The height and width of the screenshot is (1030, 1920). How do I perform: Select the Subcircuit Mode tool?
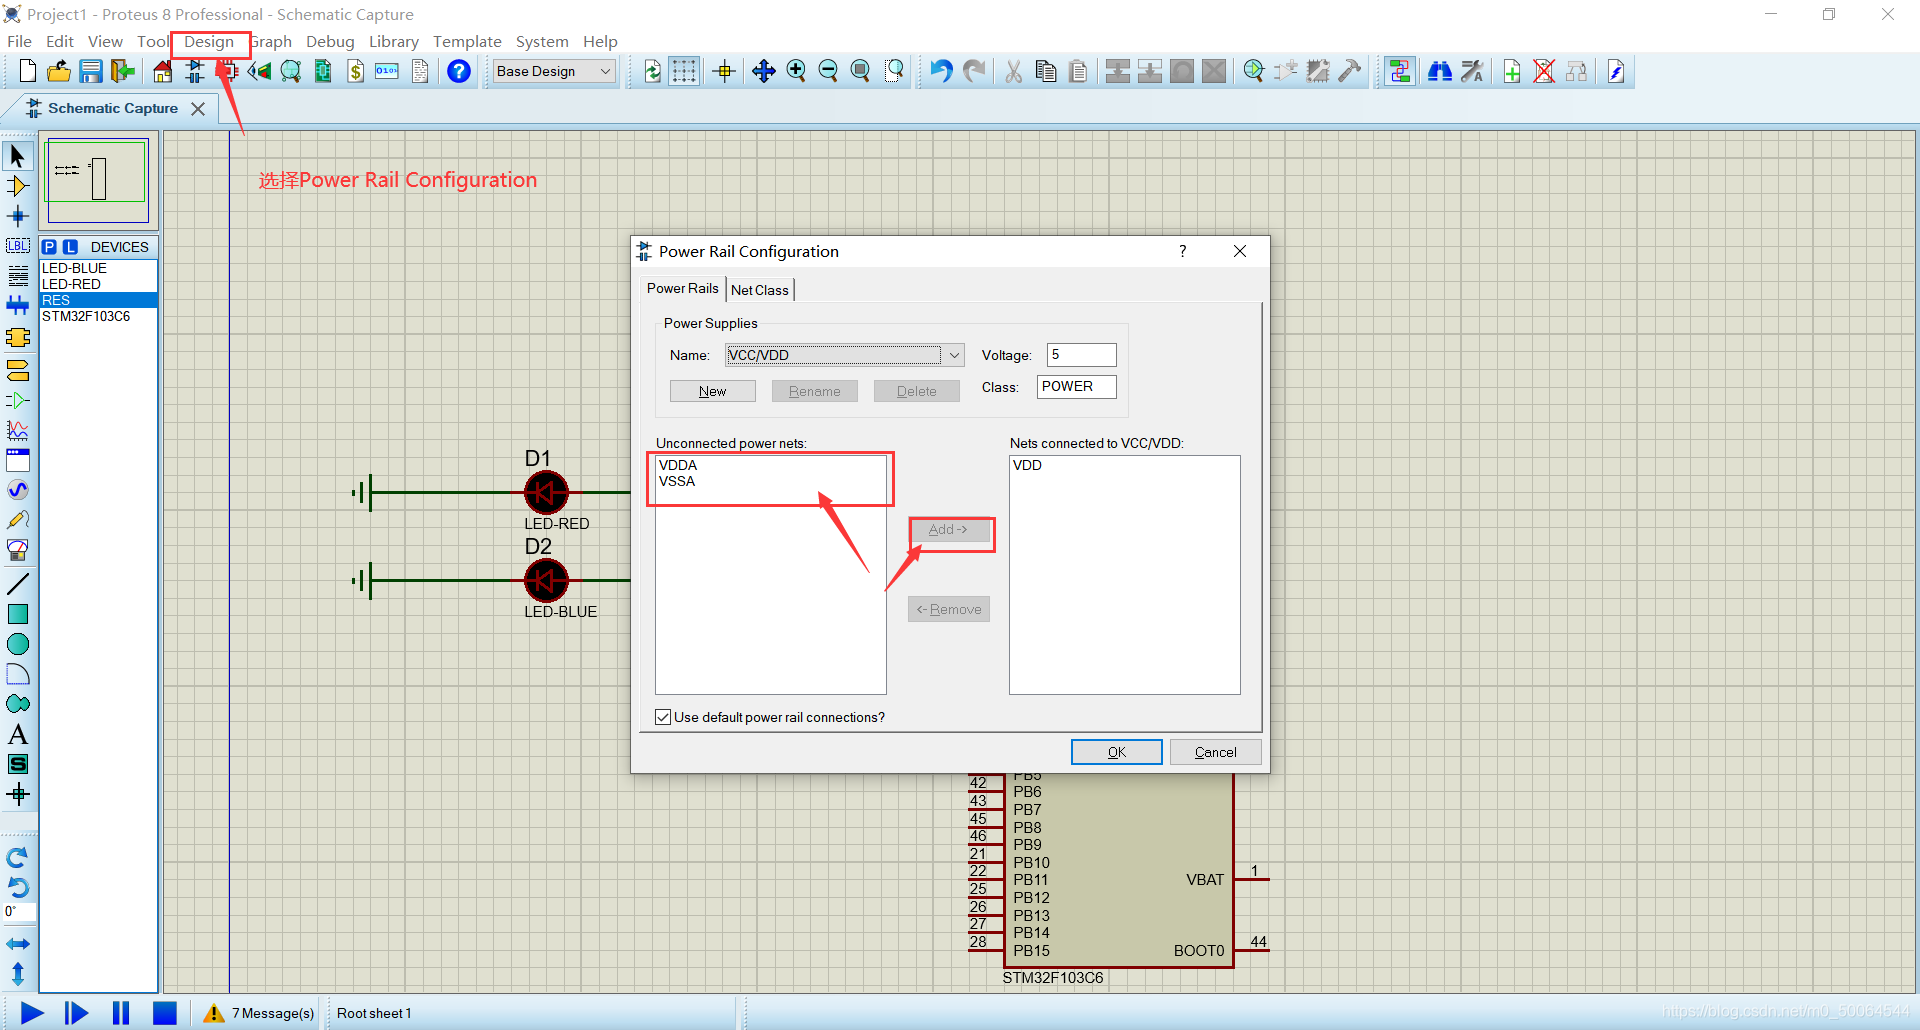[x=18, y=337]
